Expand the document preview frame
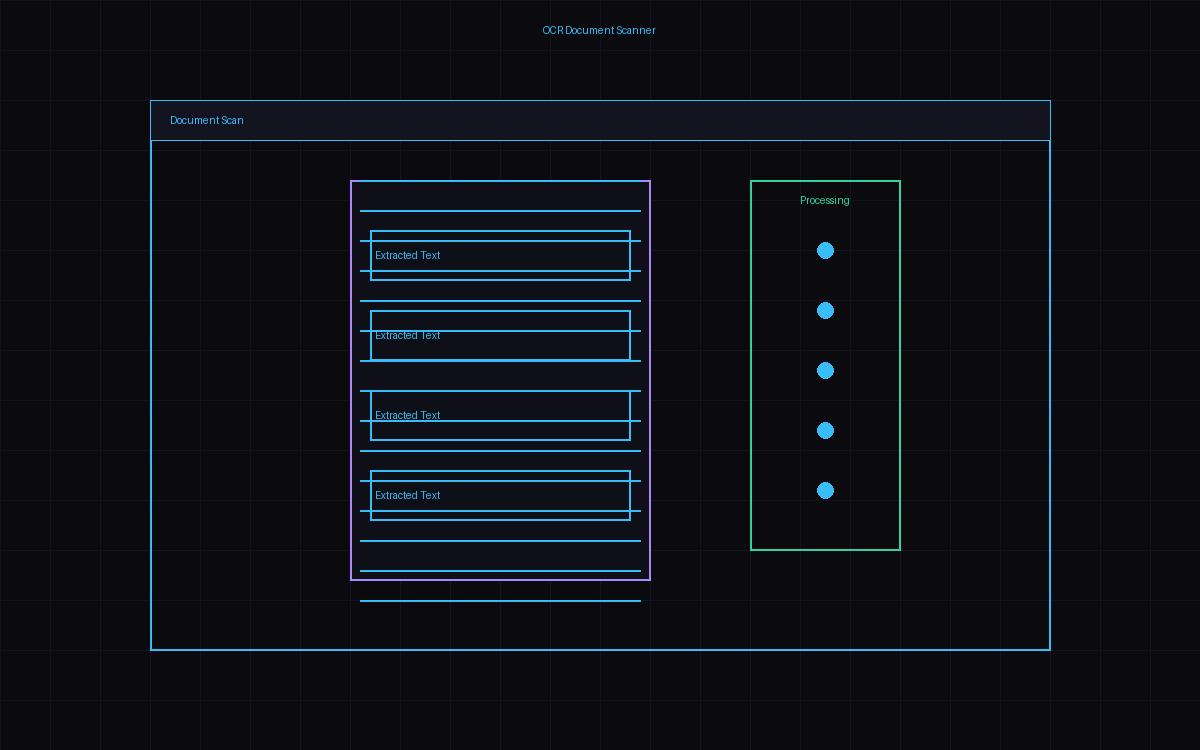1200x750 pixels. 500,380
